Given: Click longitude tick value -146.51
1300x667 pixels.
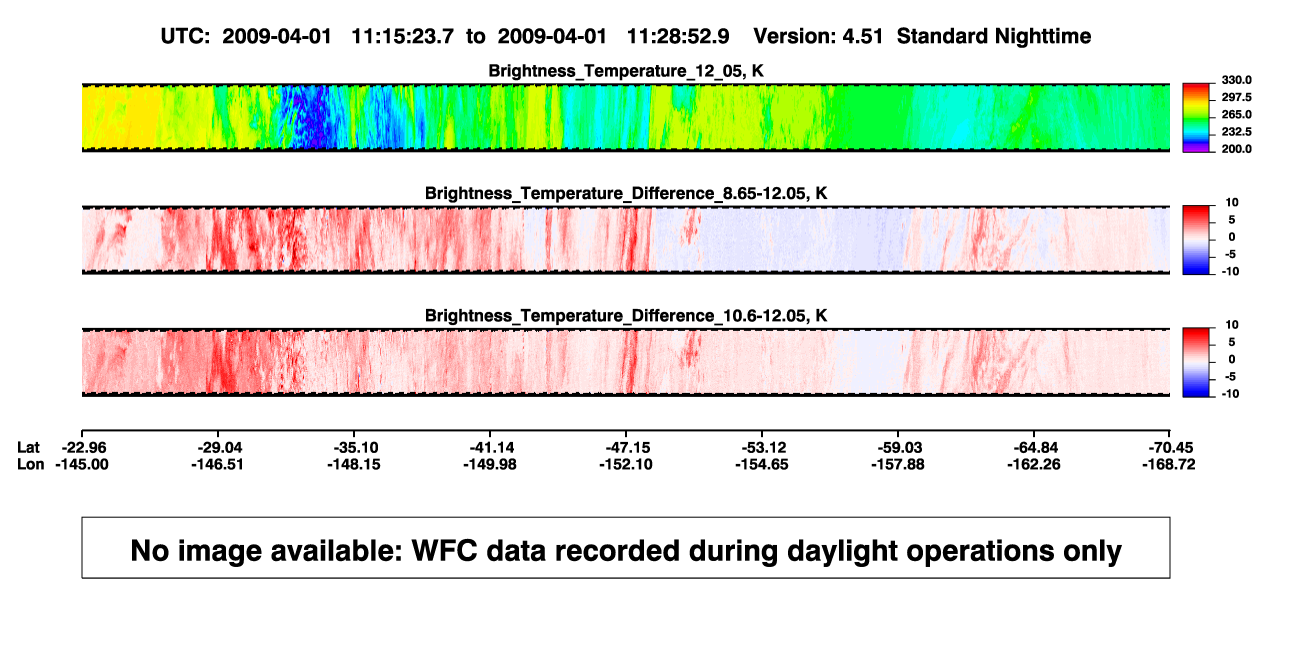Looking at the screenshot, I should [217, 464].
